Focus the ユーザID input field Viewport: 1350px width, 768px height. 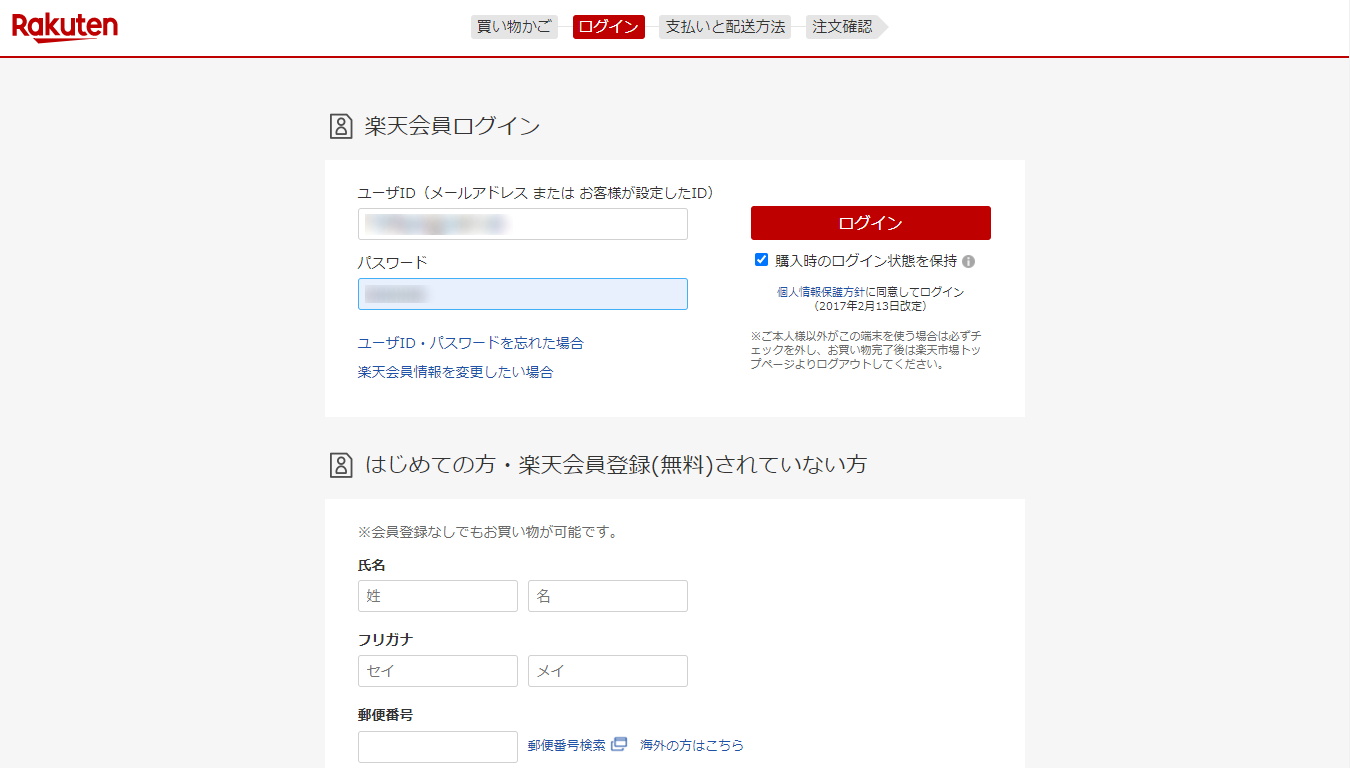point(523,224)
